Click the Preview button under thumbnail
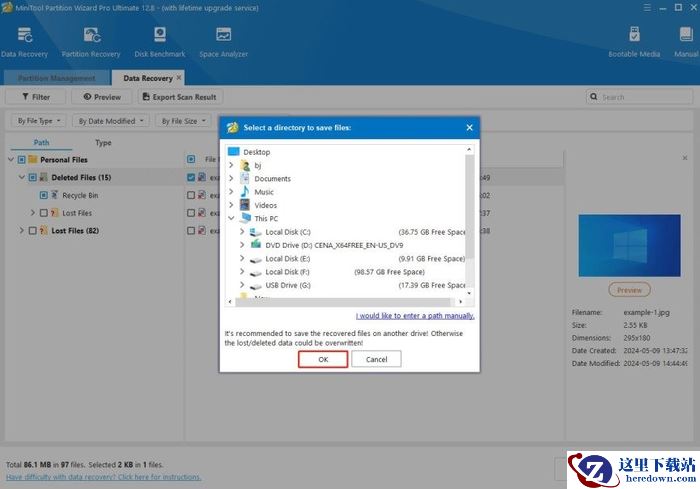 [x=629, y=290]
